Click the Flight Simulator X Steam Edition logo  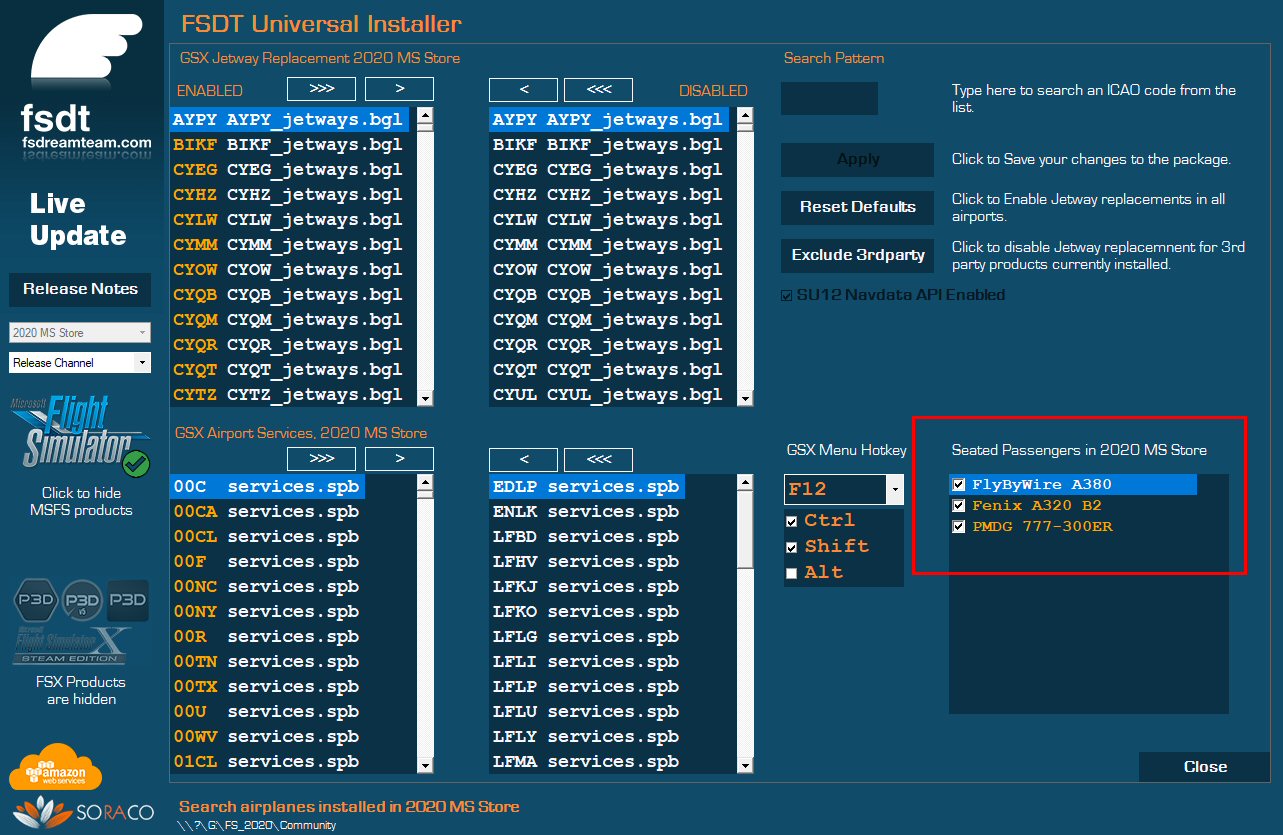[x=72, y=643]
